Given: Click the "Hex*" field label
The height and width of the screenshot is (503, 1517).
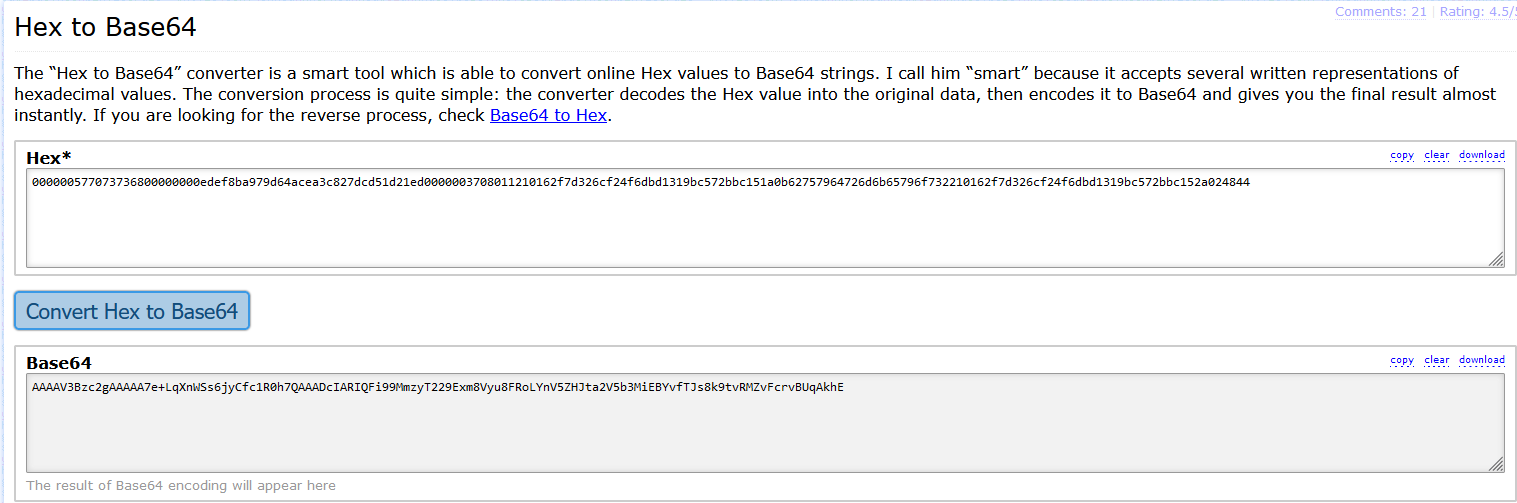Looking at the screenshot, I should pos(49,158).
